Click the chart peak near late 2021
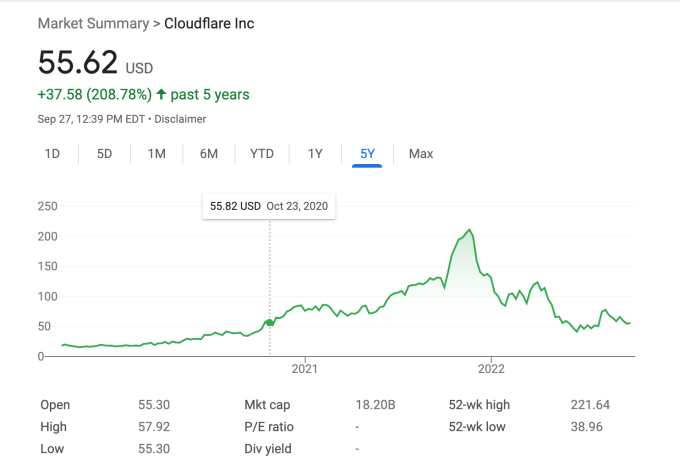This screenshot has height=471, width=680. [469, 231]
